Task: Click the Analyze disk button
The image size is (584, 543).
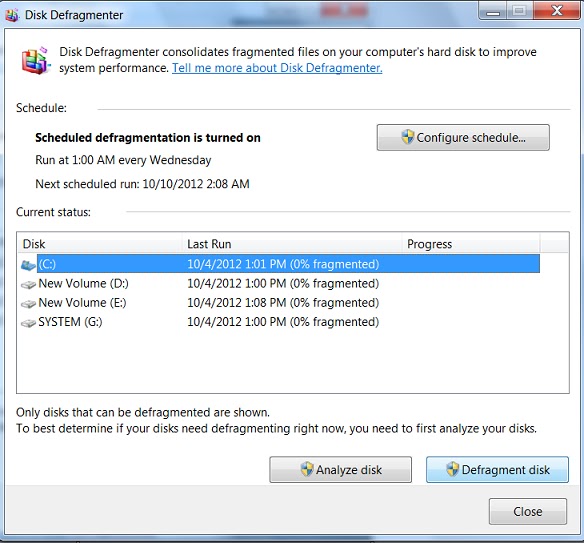Action: [340, 470]
